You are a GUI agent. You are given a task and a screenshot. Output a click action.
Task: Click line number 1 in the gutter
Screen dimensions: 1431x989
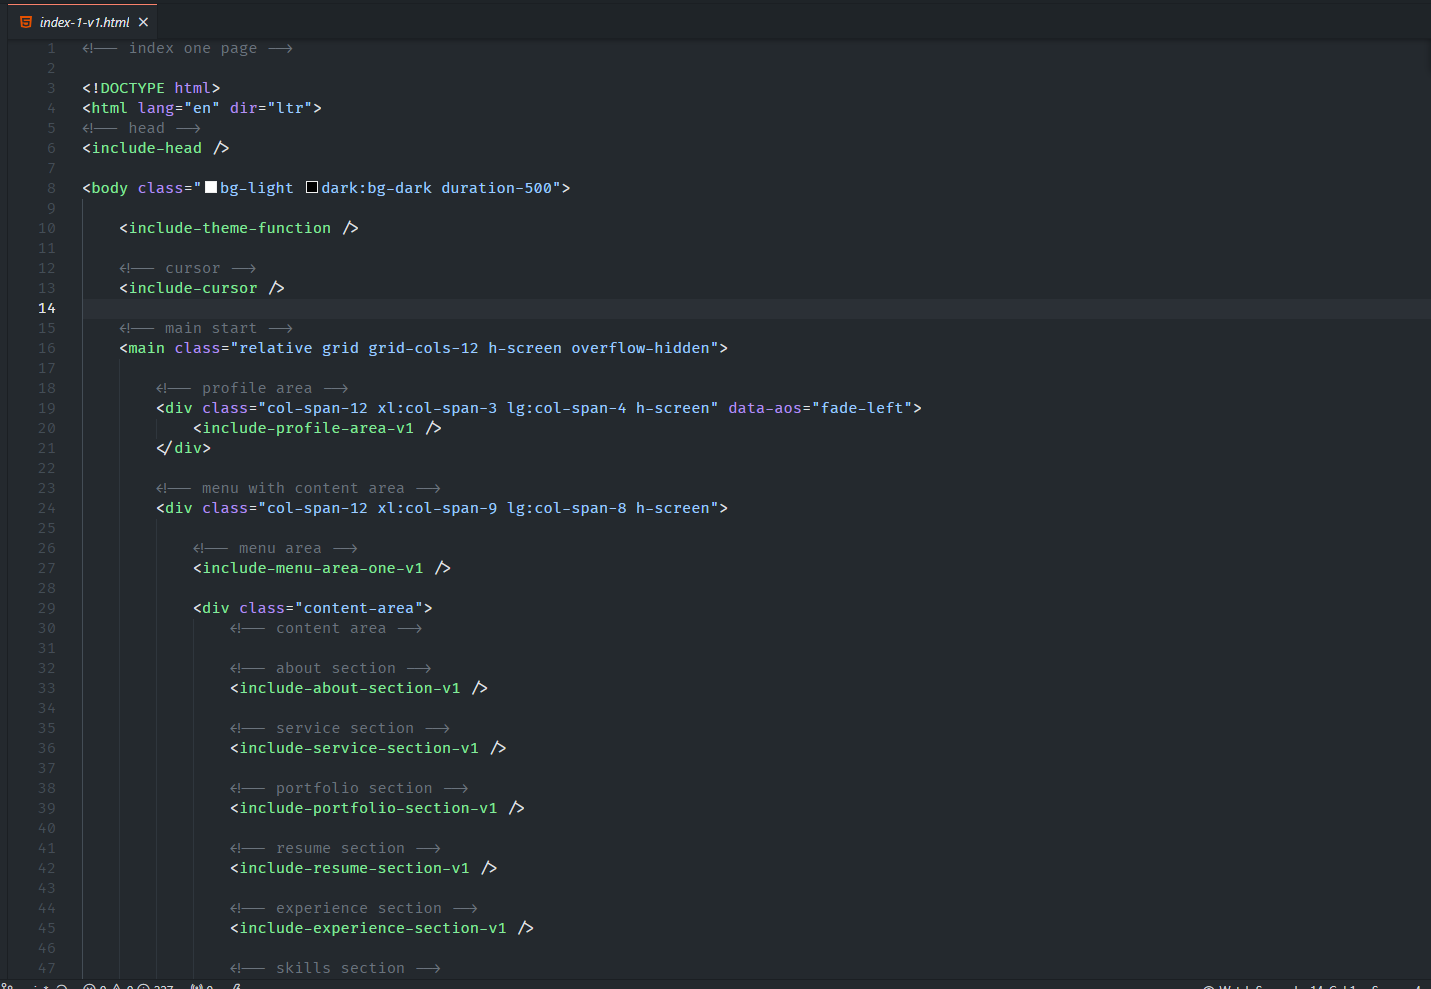click(51, 48)
